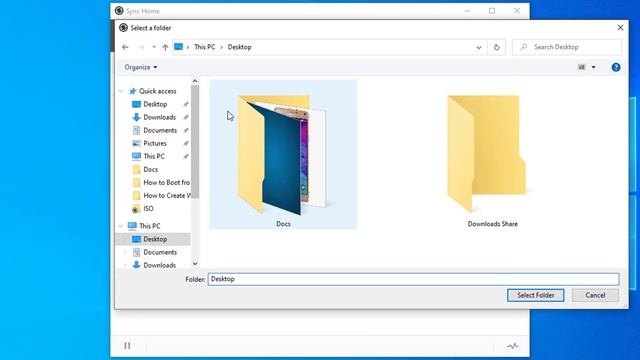Open pinned This PC under Quick access
Image resolution: width=640 pixels, height=360 pixels.
[x=154, y=156]
